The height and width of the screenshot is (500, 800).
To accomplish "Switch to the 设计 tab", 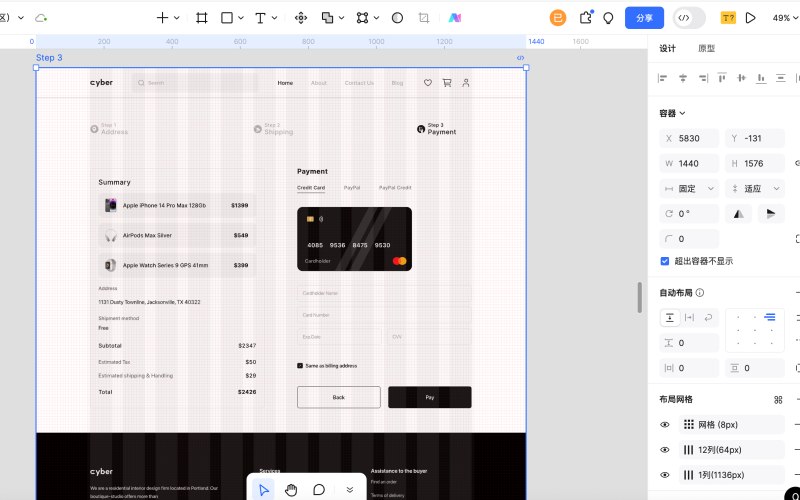I will [667, 48].
